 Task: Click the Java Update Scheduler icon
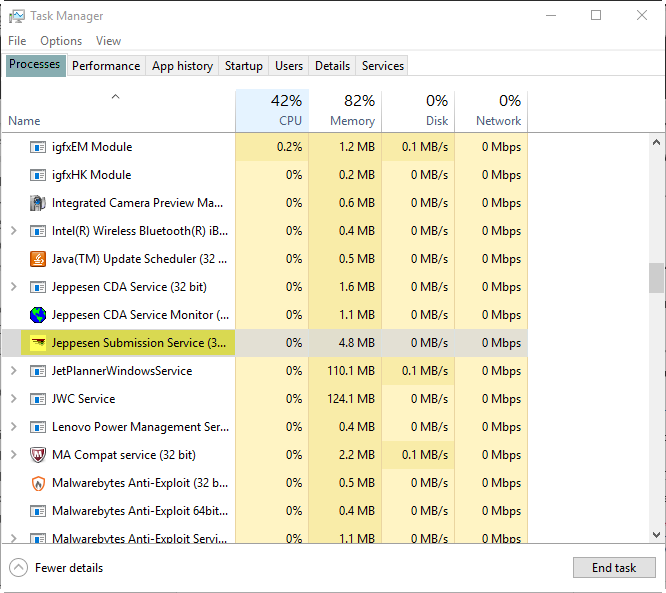click(38, 259)
